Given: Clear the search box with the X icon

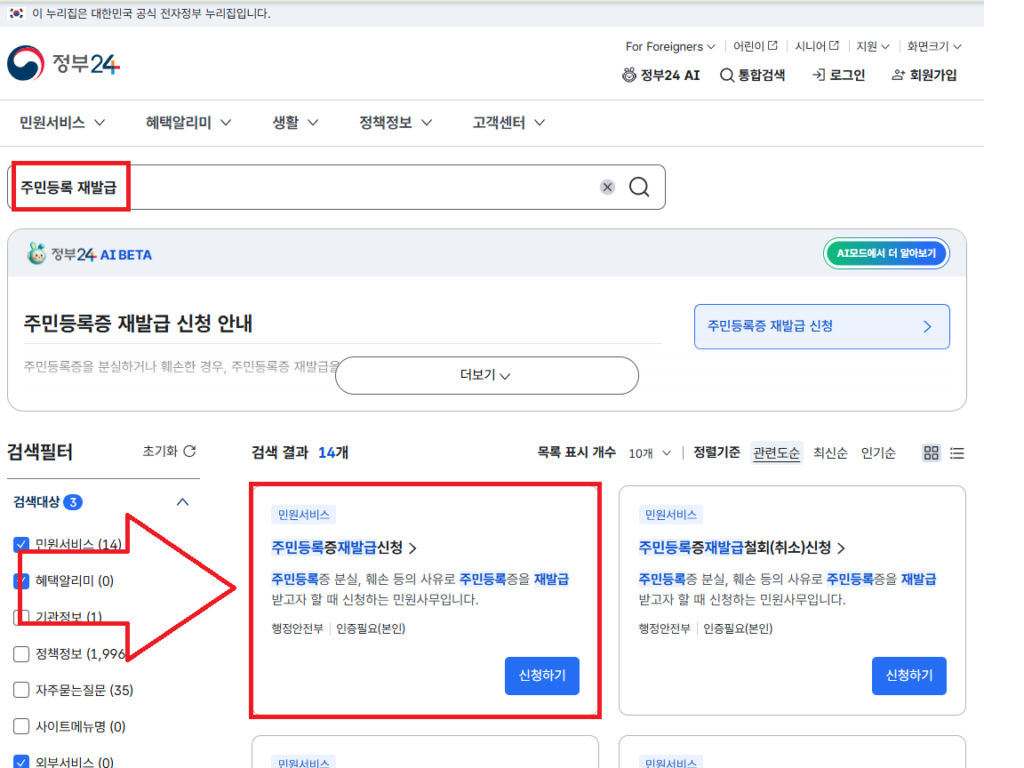Looking at the screenshot, I should point(607,187).
